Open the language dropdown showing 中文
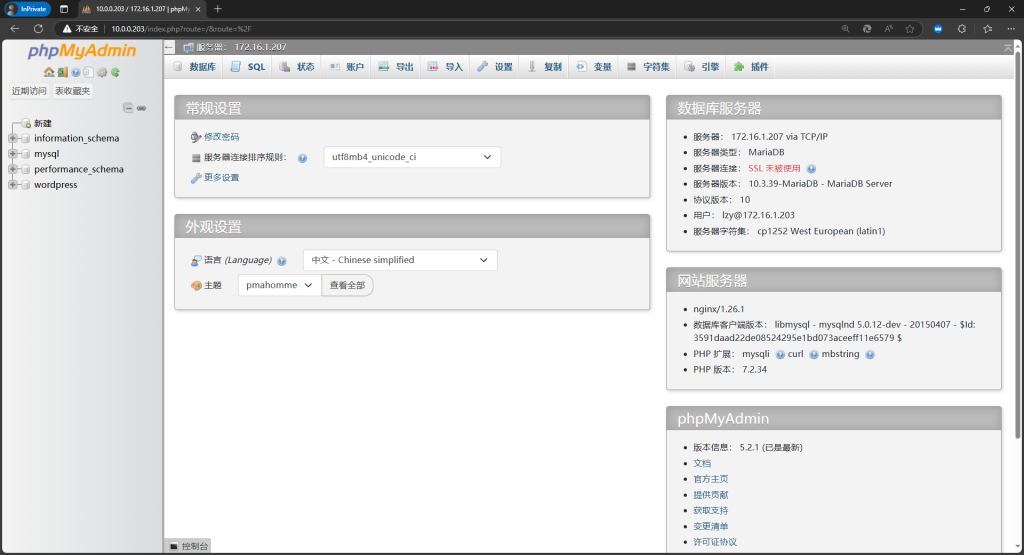 (x=400, y=260)
